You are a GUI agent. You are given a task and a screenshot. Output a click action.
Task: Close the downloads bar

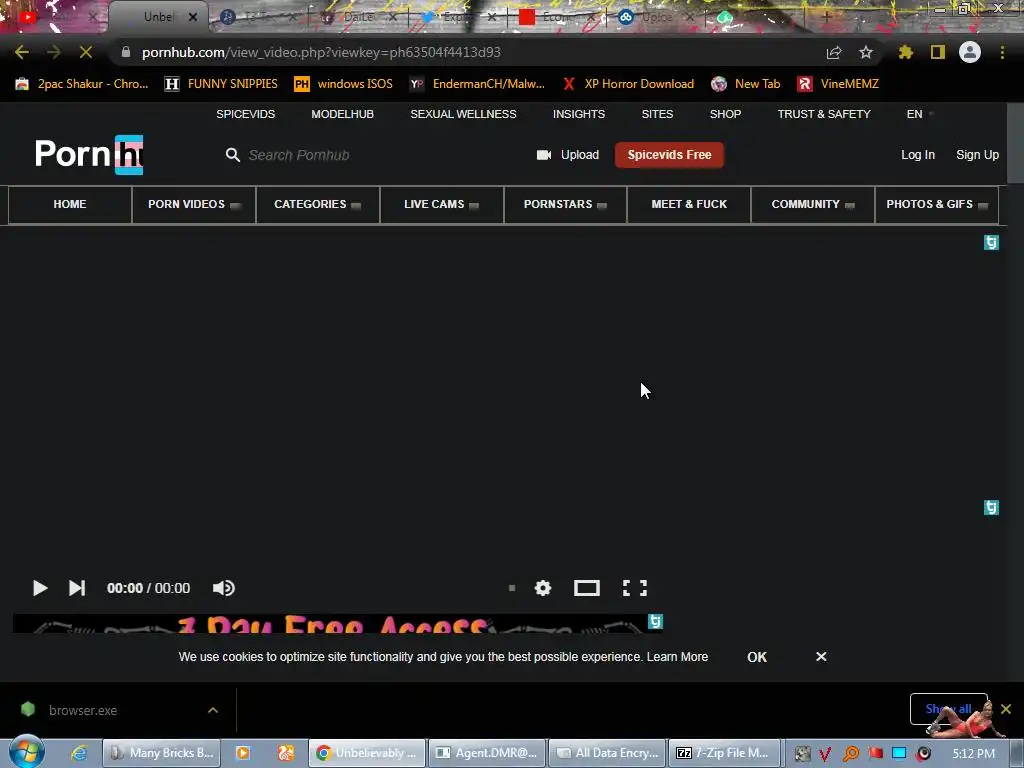pyautogui.click(x=1006, y=709)
